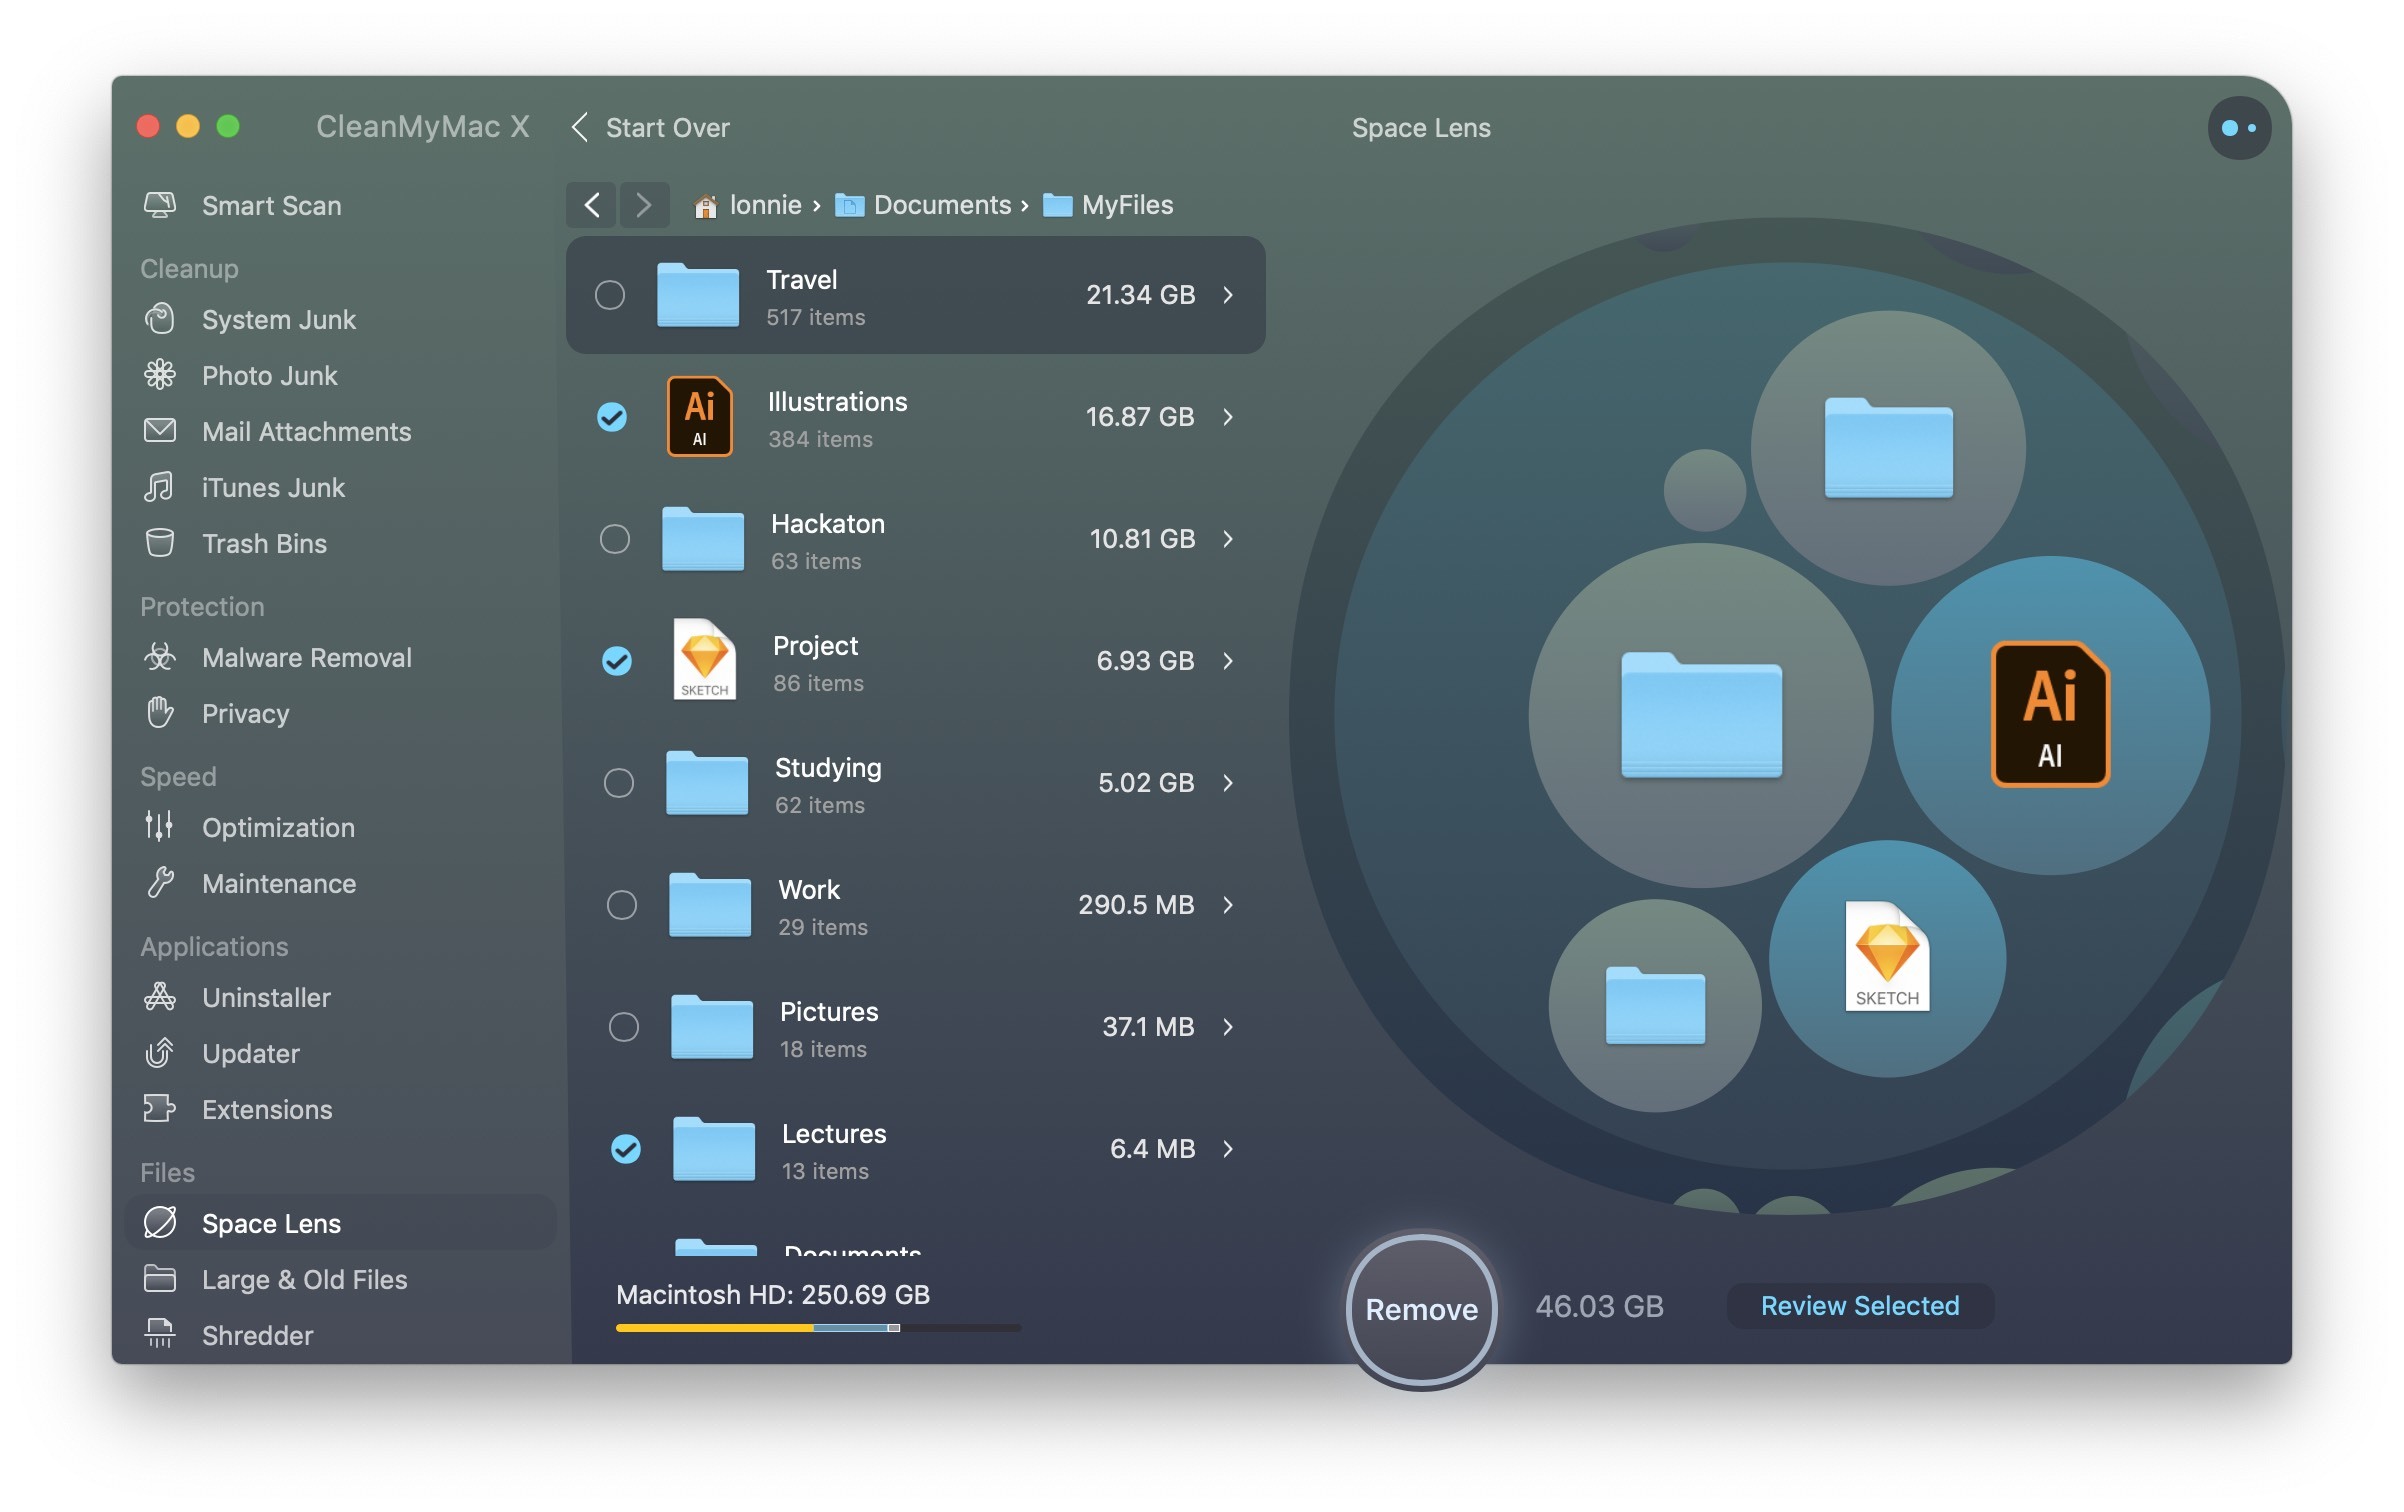Select the Sketch bubble in the Space Lens map
2404x1512 pixels.
tap(1887, 959)
